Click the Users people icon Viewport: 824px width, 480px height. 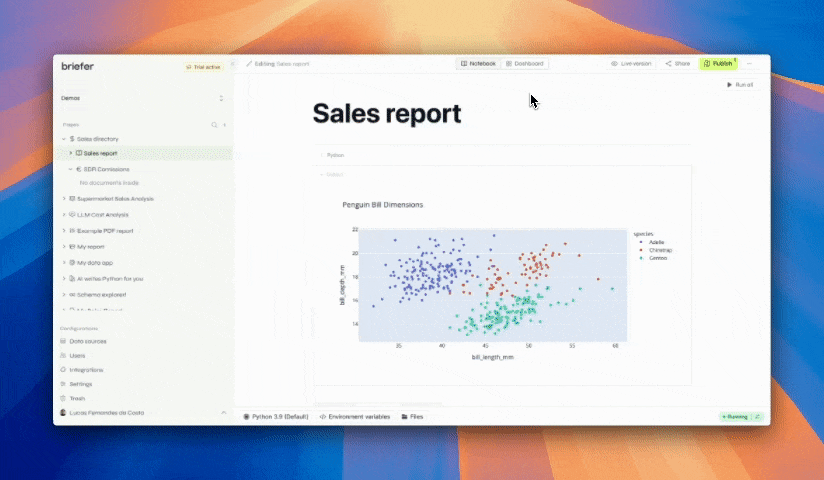click(63, 355)
